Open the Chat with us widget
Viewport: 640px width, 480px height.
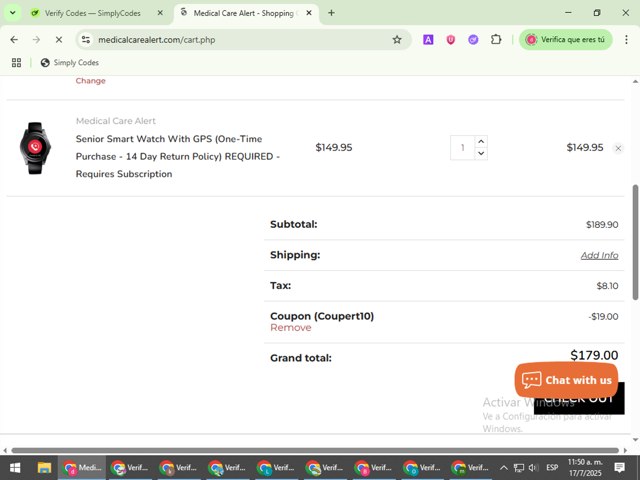click(x=566, y=380)
